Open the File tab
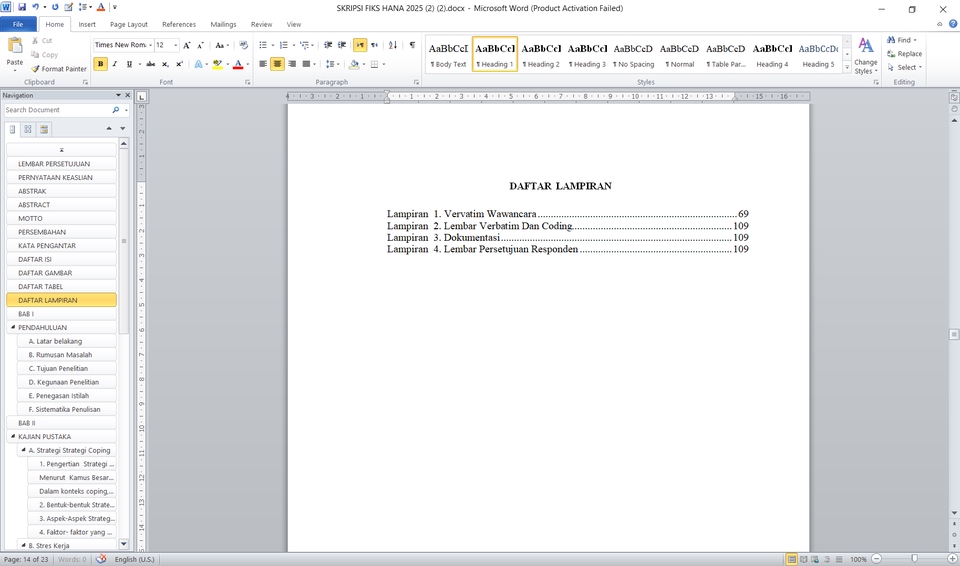This screenshot has height=566, width=960. 18,25
